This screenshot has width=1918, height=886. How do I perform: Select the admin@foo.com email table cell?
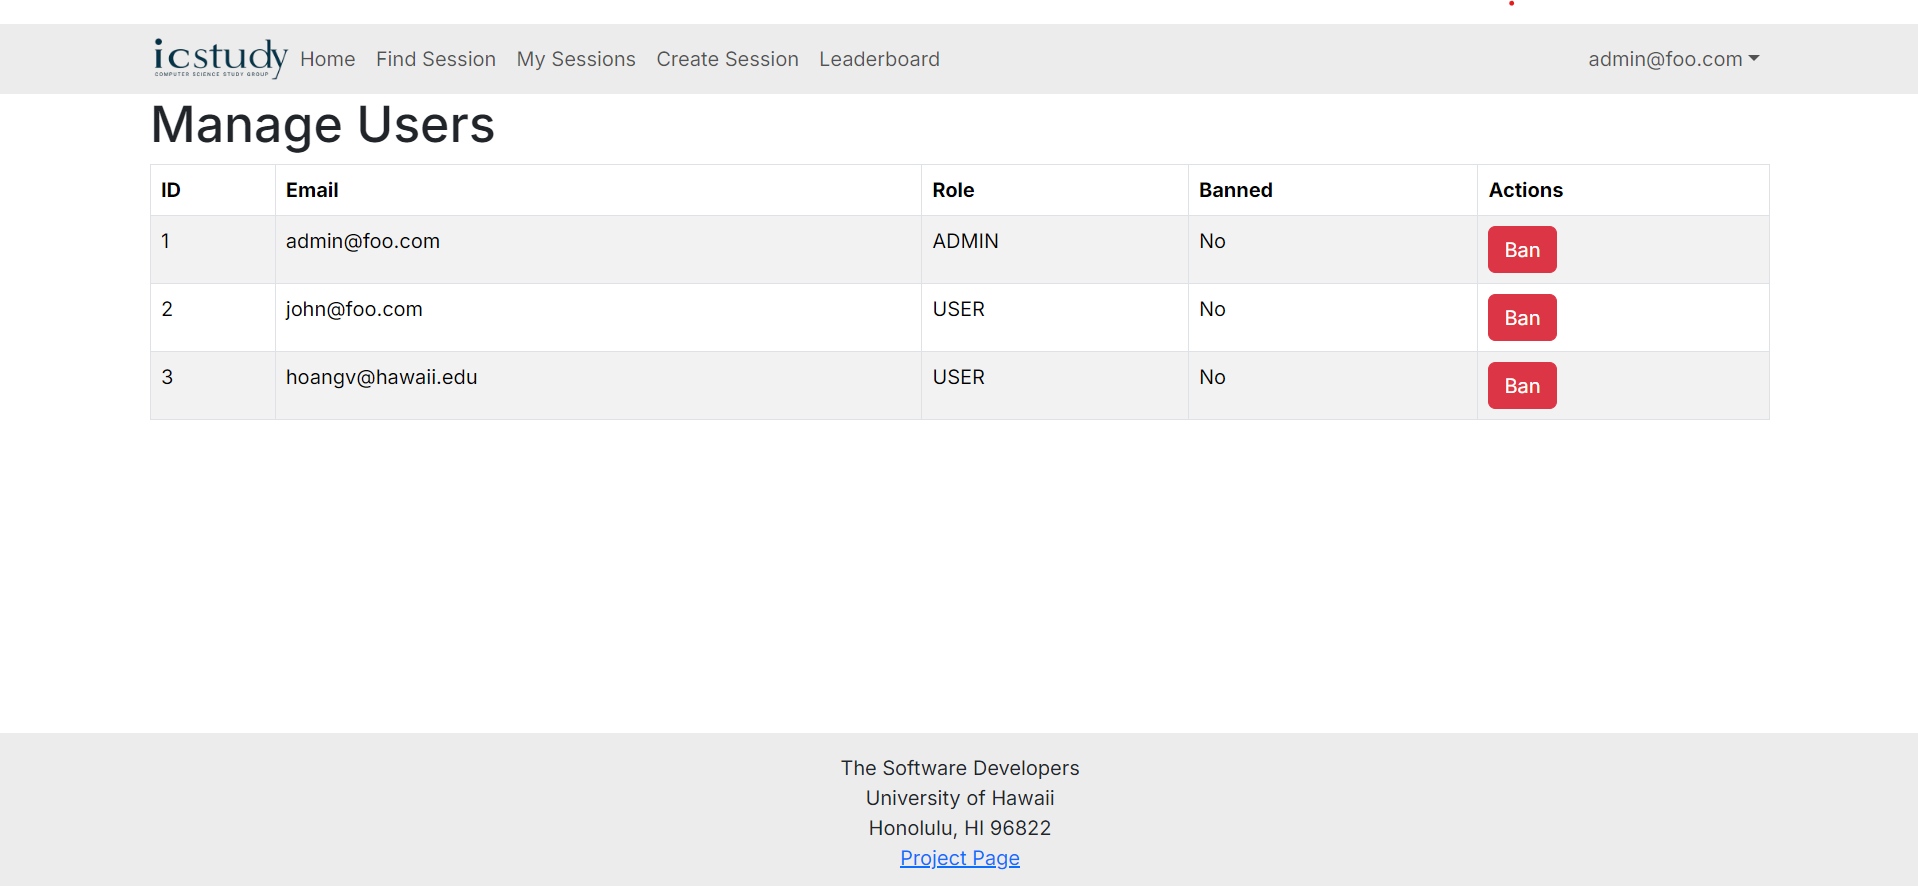point(362,241)
